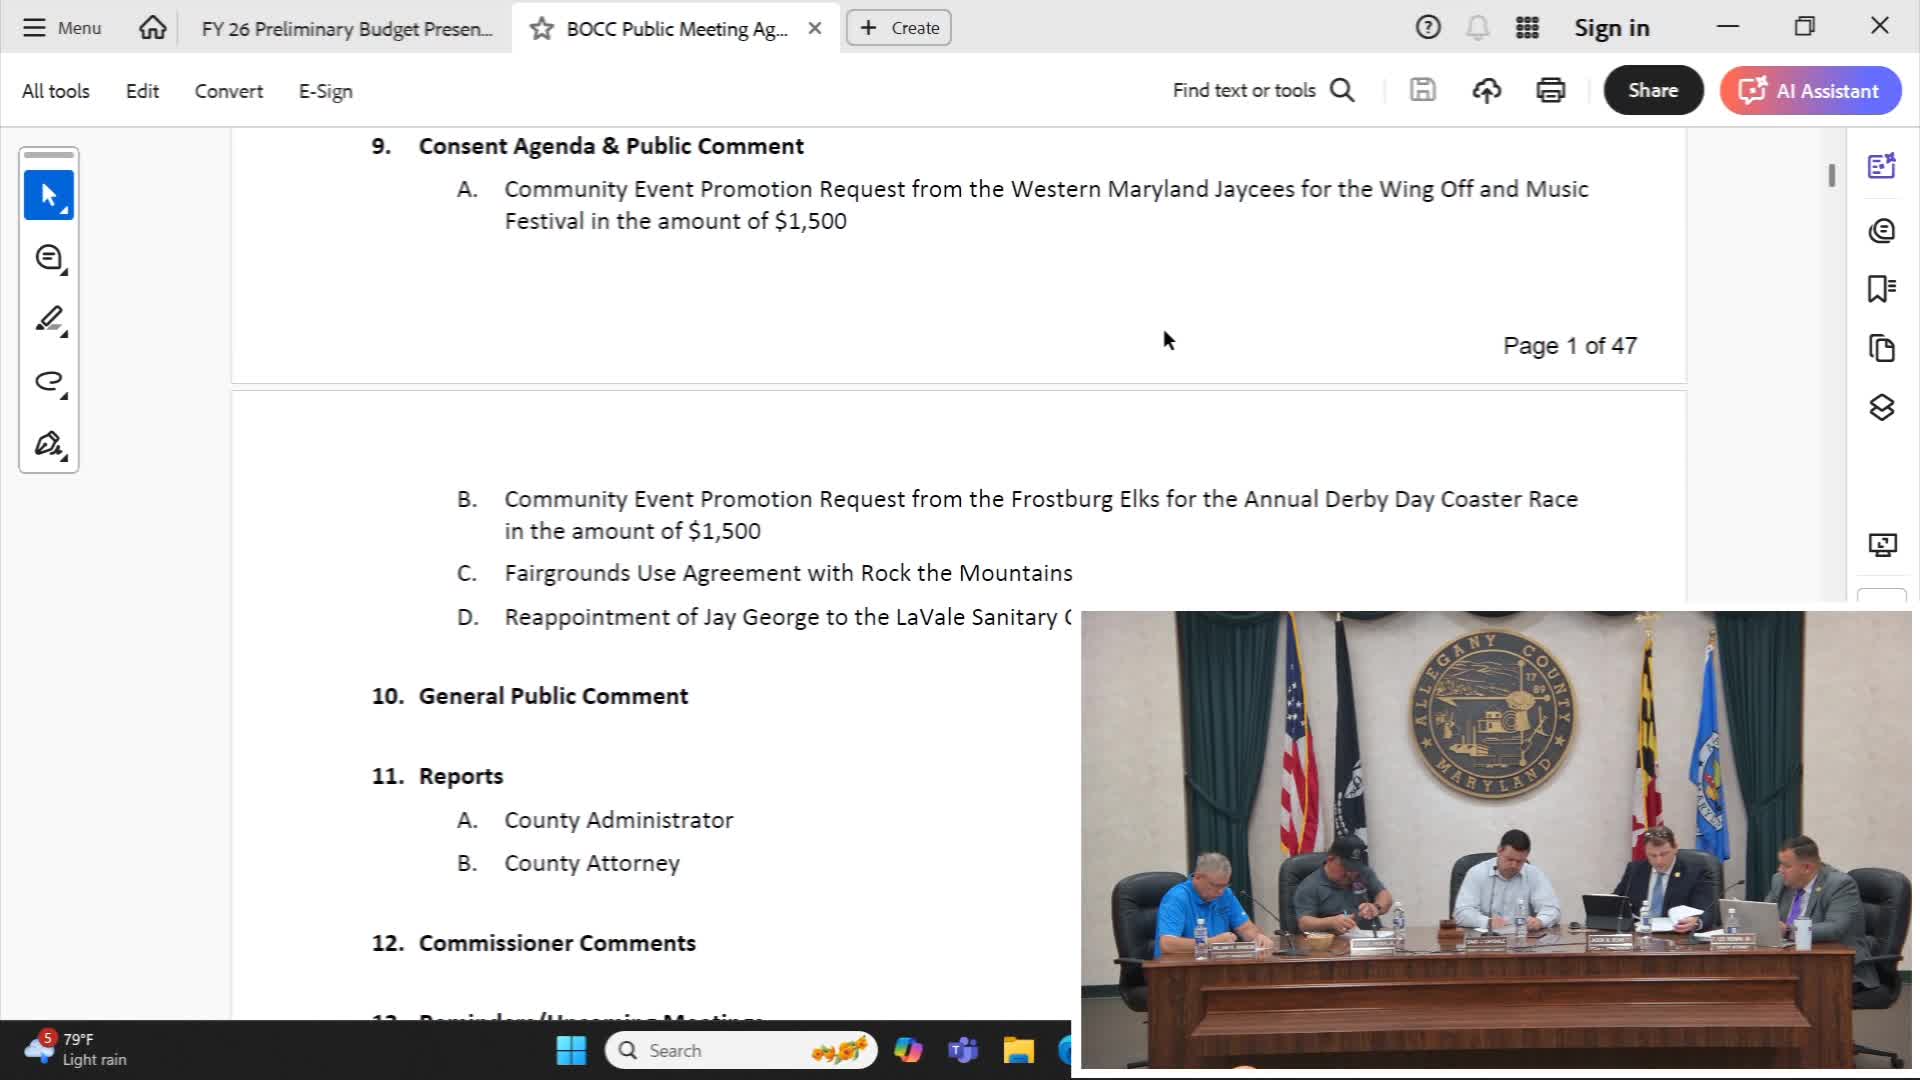Open the Convert menu
This screenshot has width=1920, height=1080.
coord(229,91)
